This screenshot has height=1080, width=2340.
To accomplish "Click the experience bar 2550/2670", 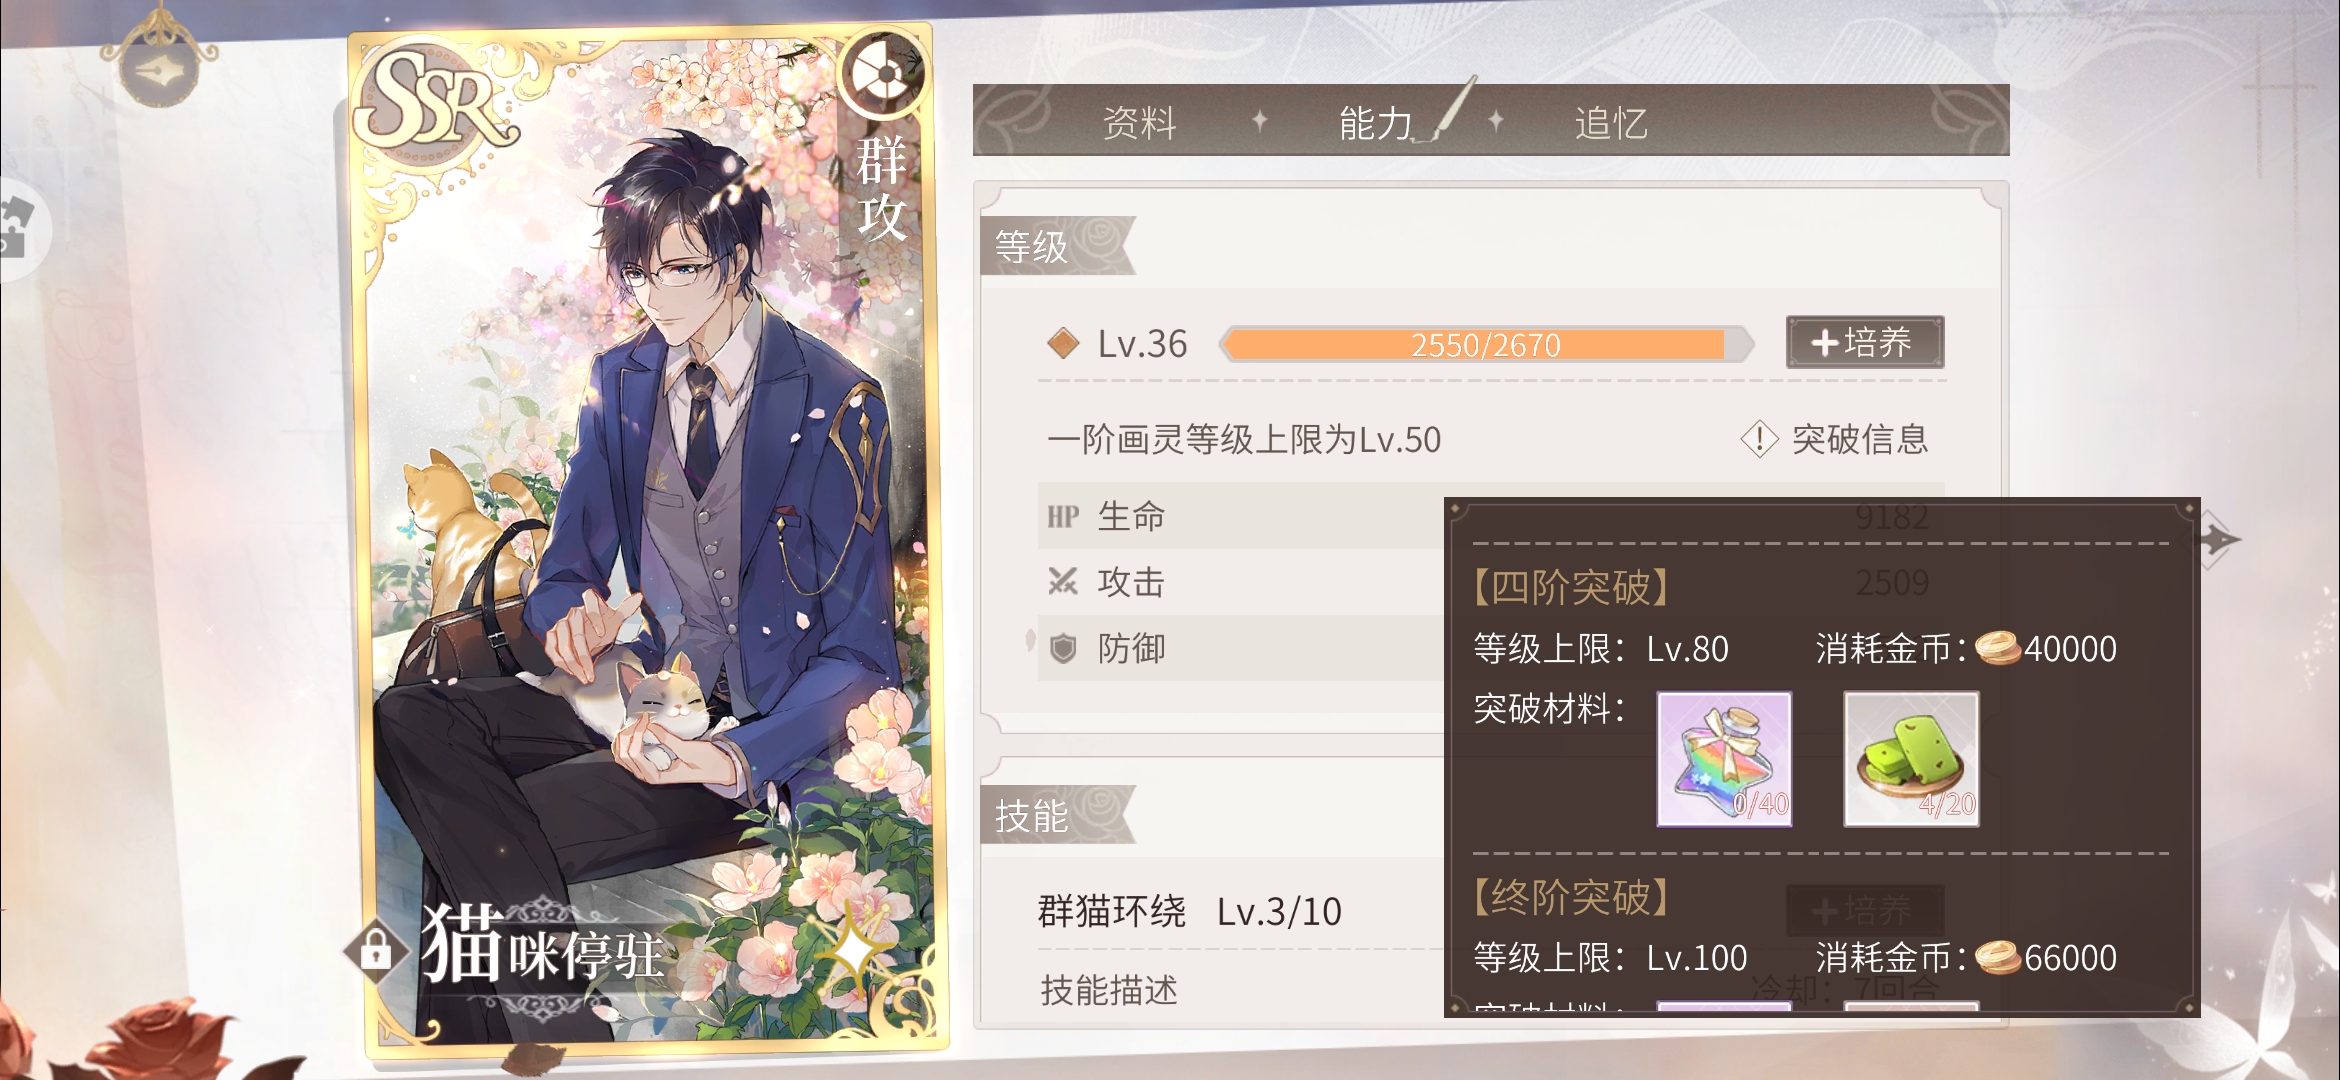I will pyautogui.click(x=1486, y=344).
